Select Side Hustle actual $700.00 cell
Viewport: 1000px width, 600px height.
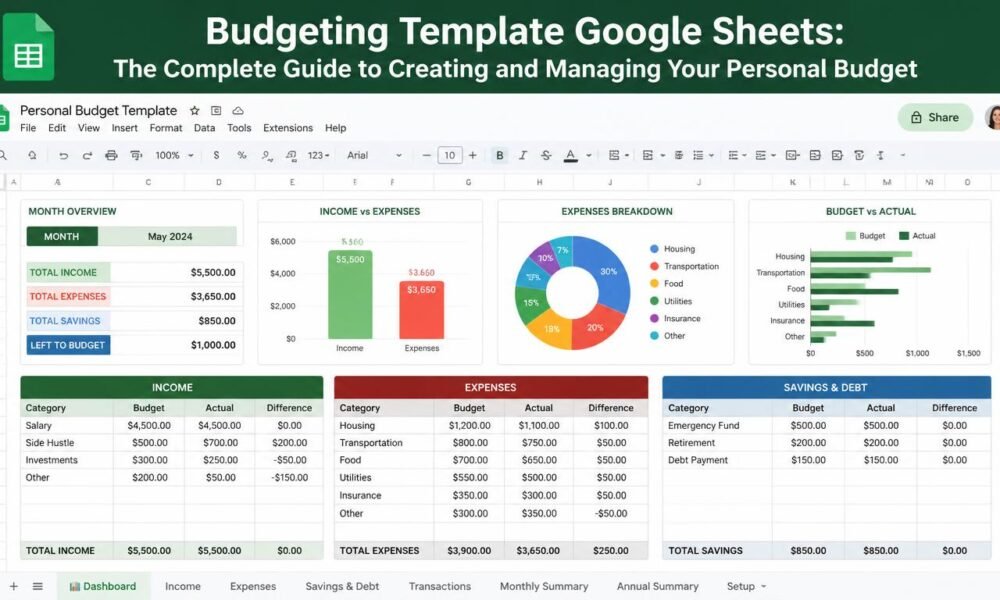220,443
